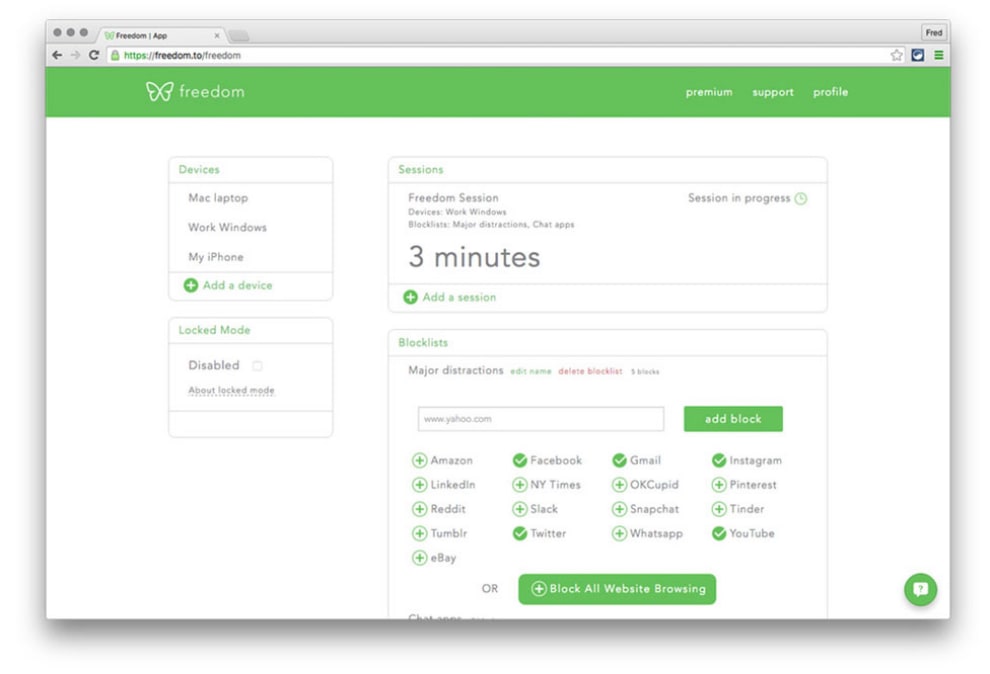
Task: Click the add block button
Action: 733,419
